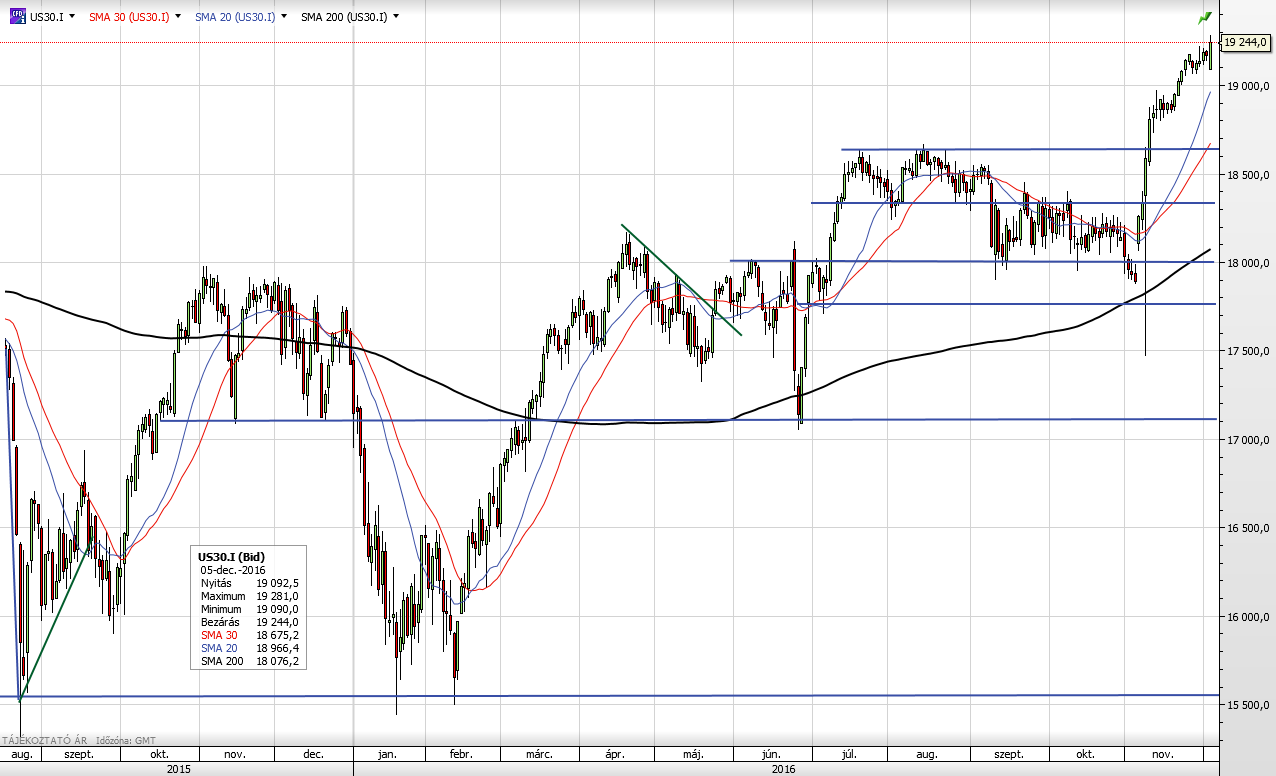Click the 'ápr.' month label
The height and width of the screenshot is (776, 1276).
tap(617, 754)
